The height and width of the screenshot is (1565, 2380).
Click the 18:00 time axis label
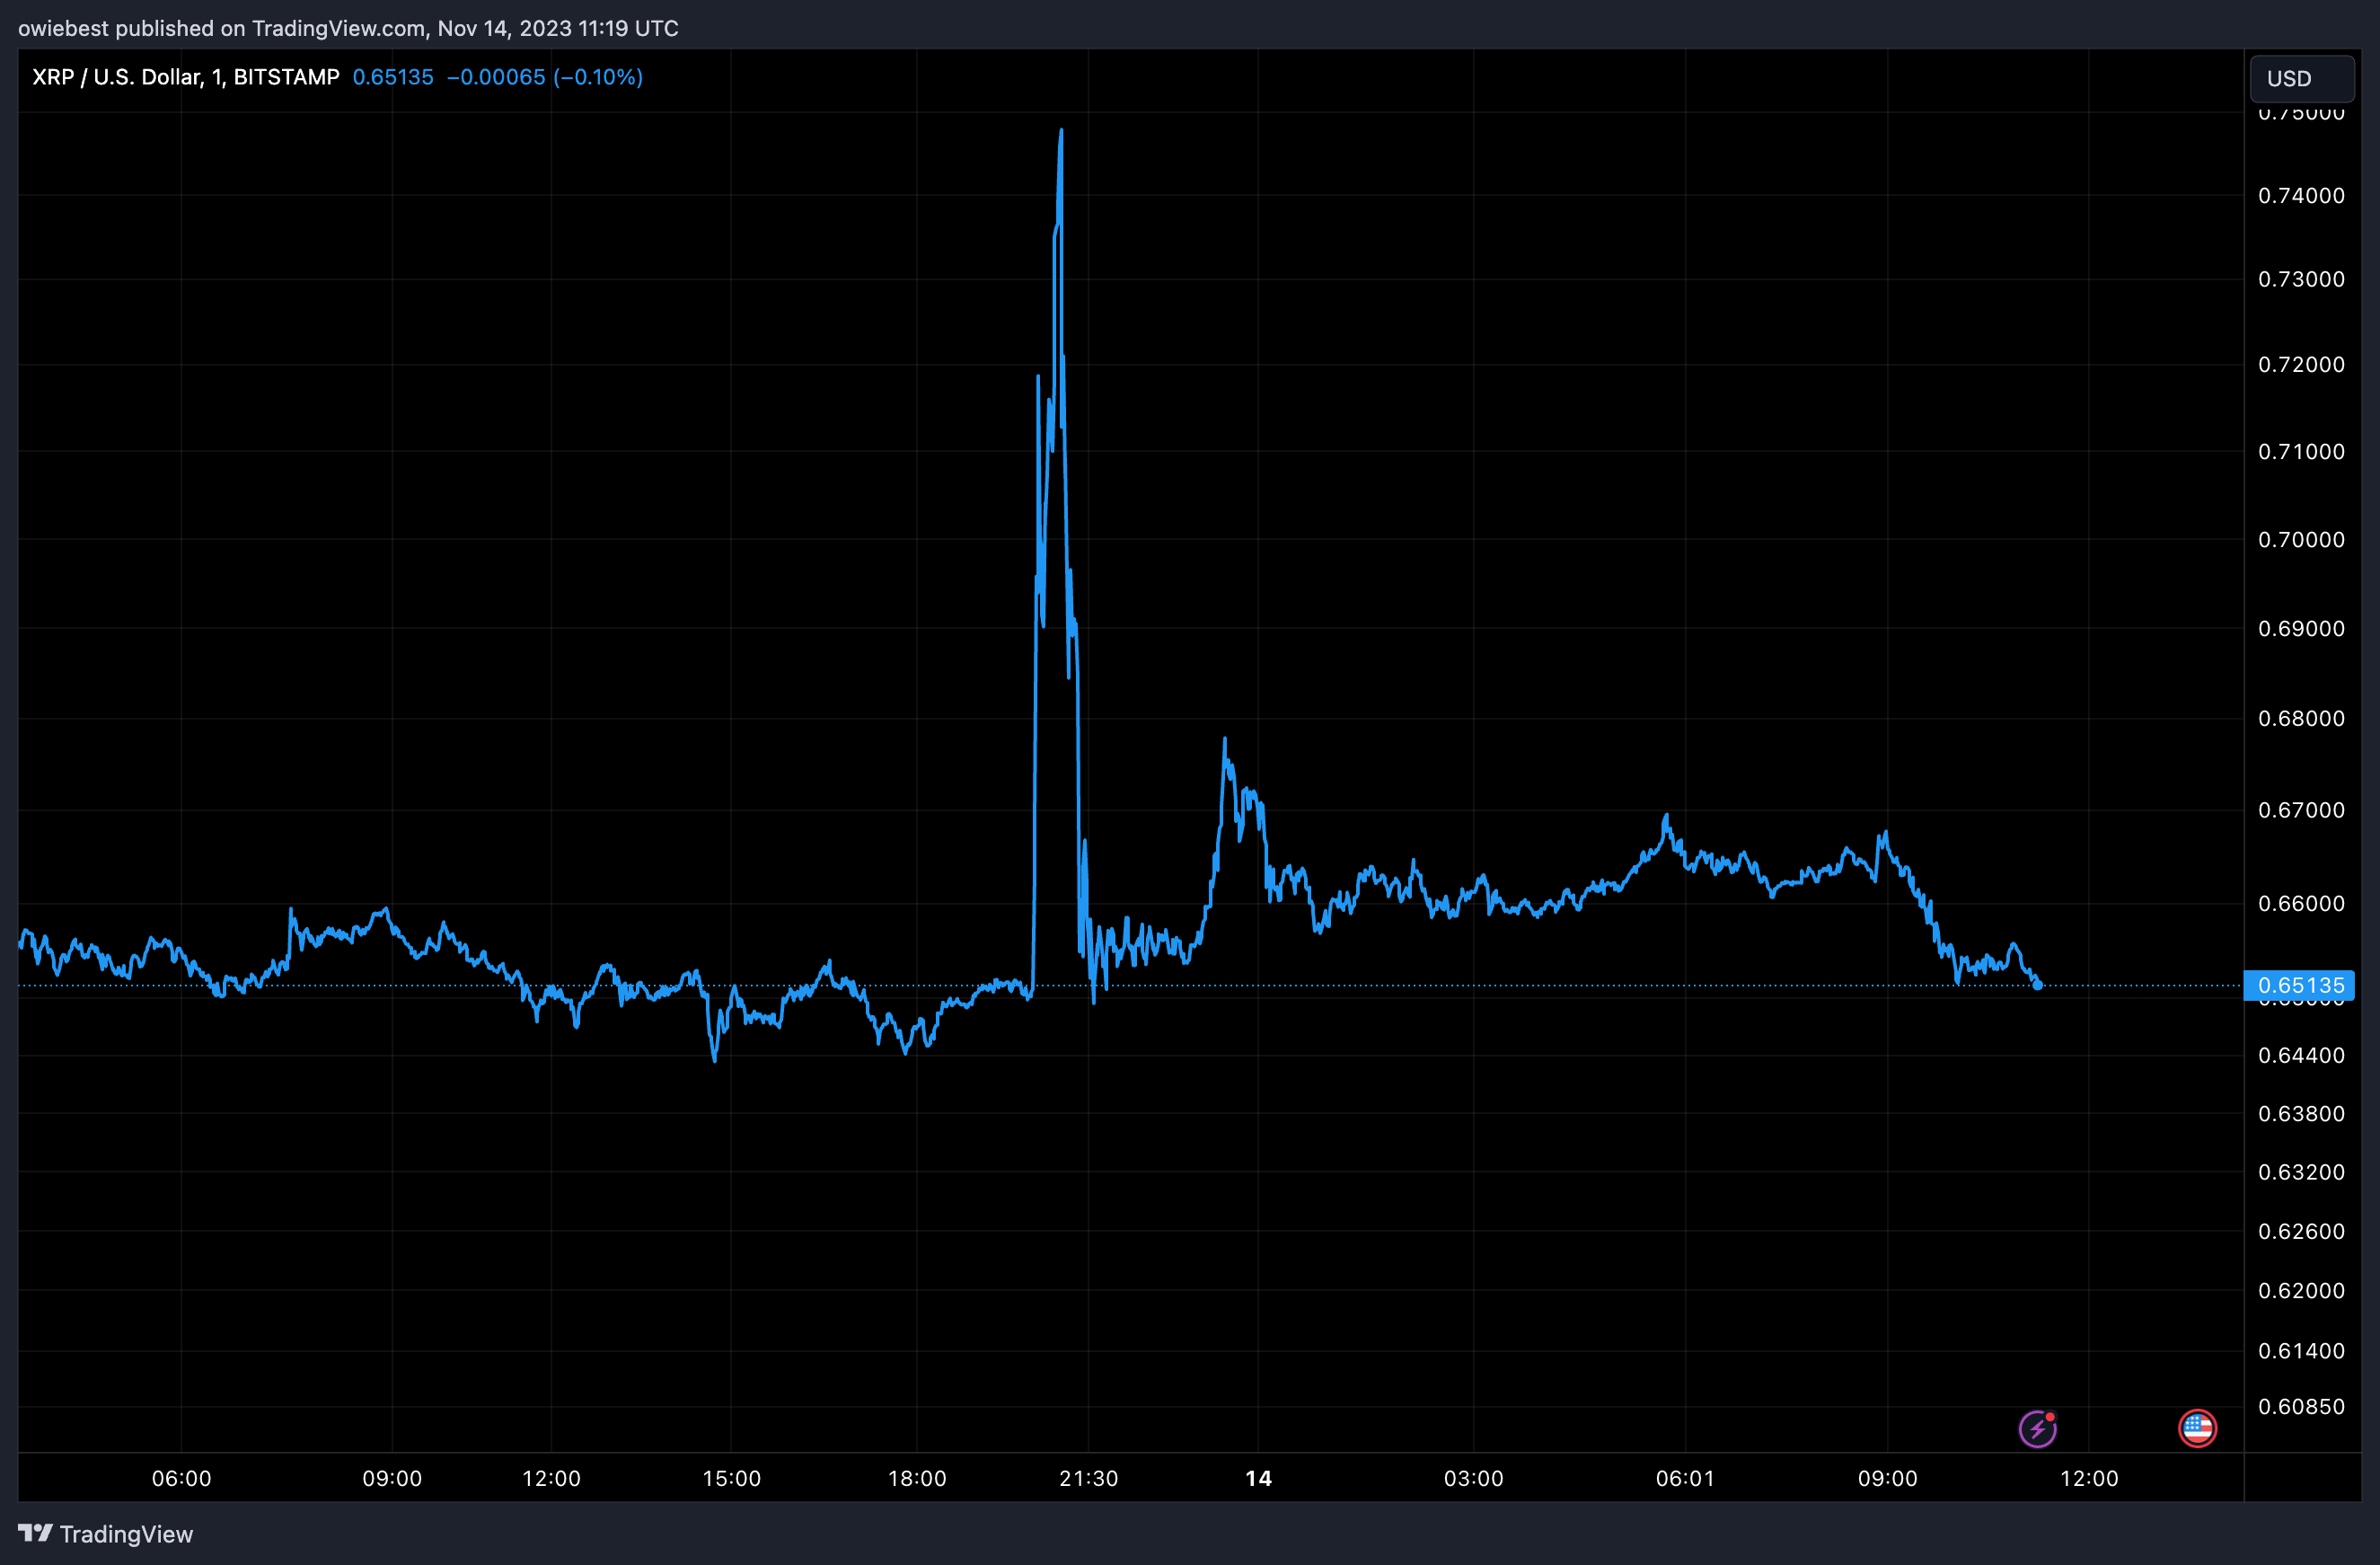tap(917, 1478)
